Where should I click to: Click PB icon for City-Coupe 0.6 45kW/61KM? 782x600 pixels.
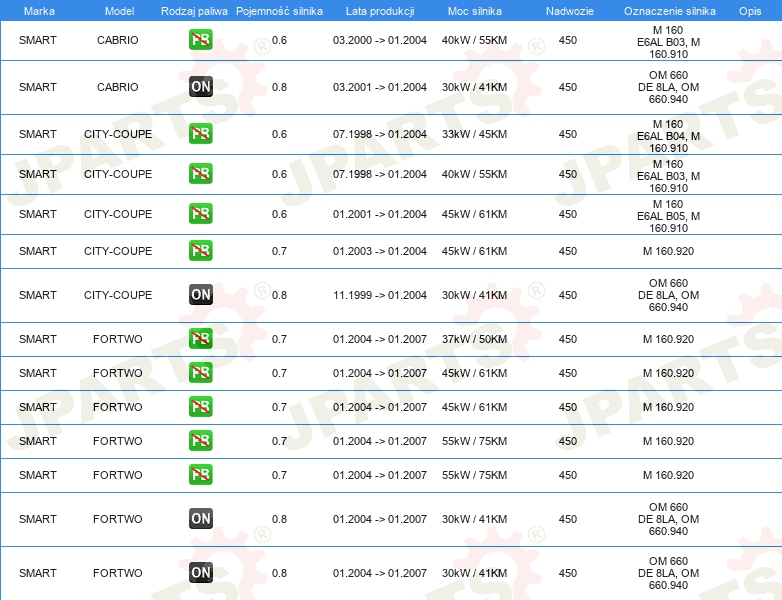point(200,214)
